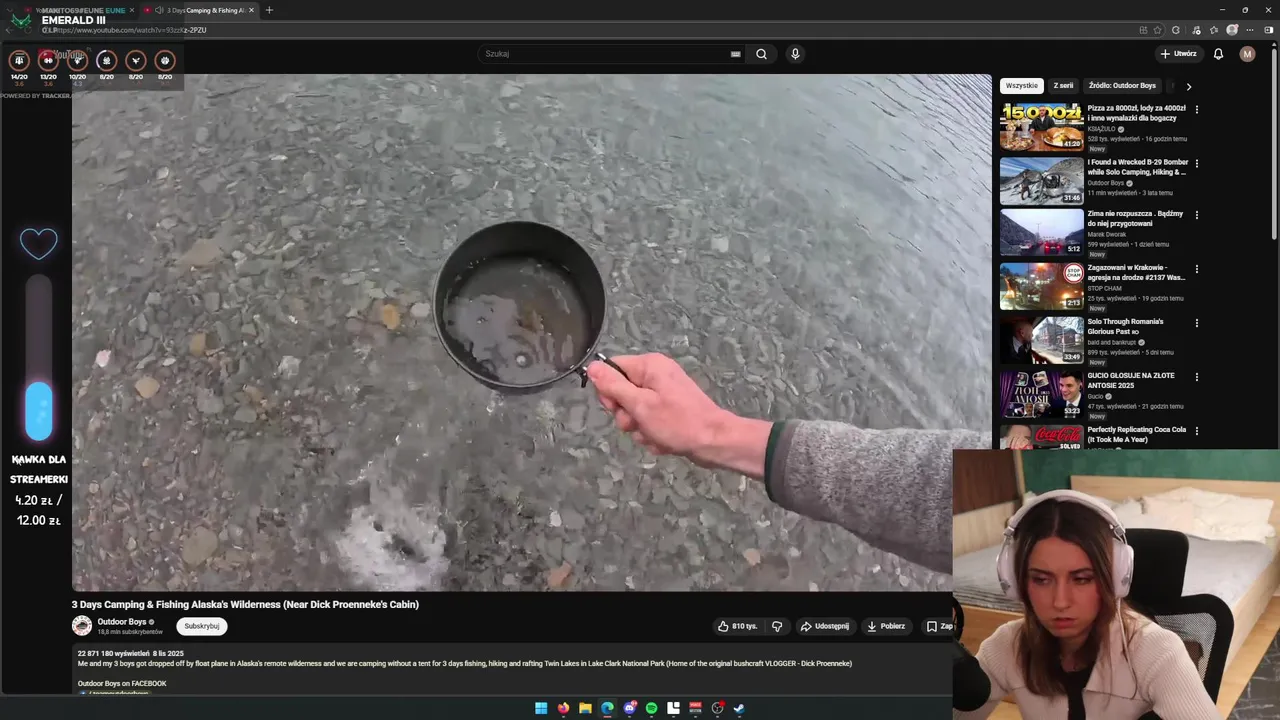Open Outdoor Boys on FACEBOOK text
This screenshot has width=1280, height=720.
tap(122, 684)
